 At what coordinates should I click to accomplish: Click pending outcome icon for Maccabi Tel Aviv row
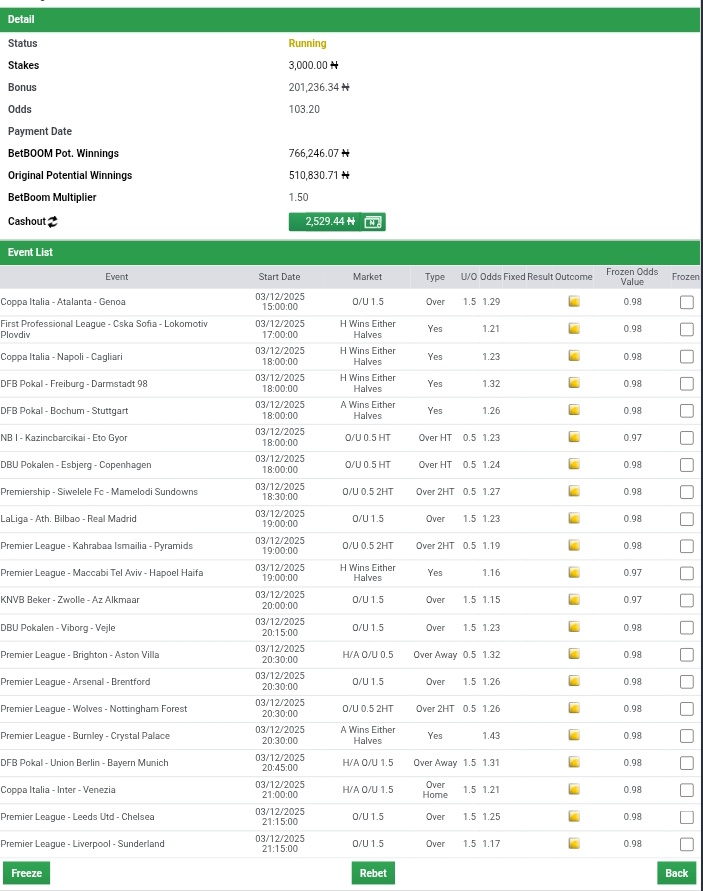click(x=574, y=572)
